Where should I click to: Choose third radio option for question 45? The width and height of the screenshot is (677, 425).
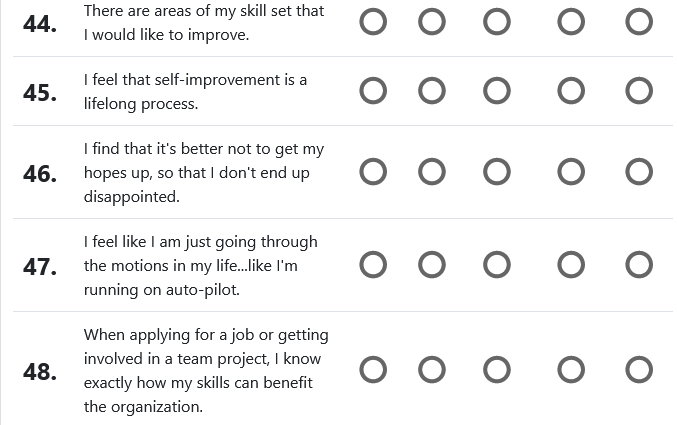497,91
